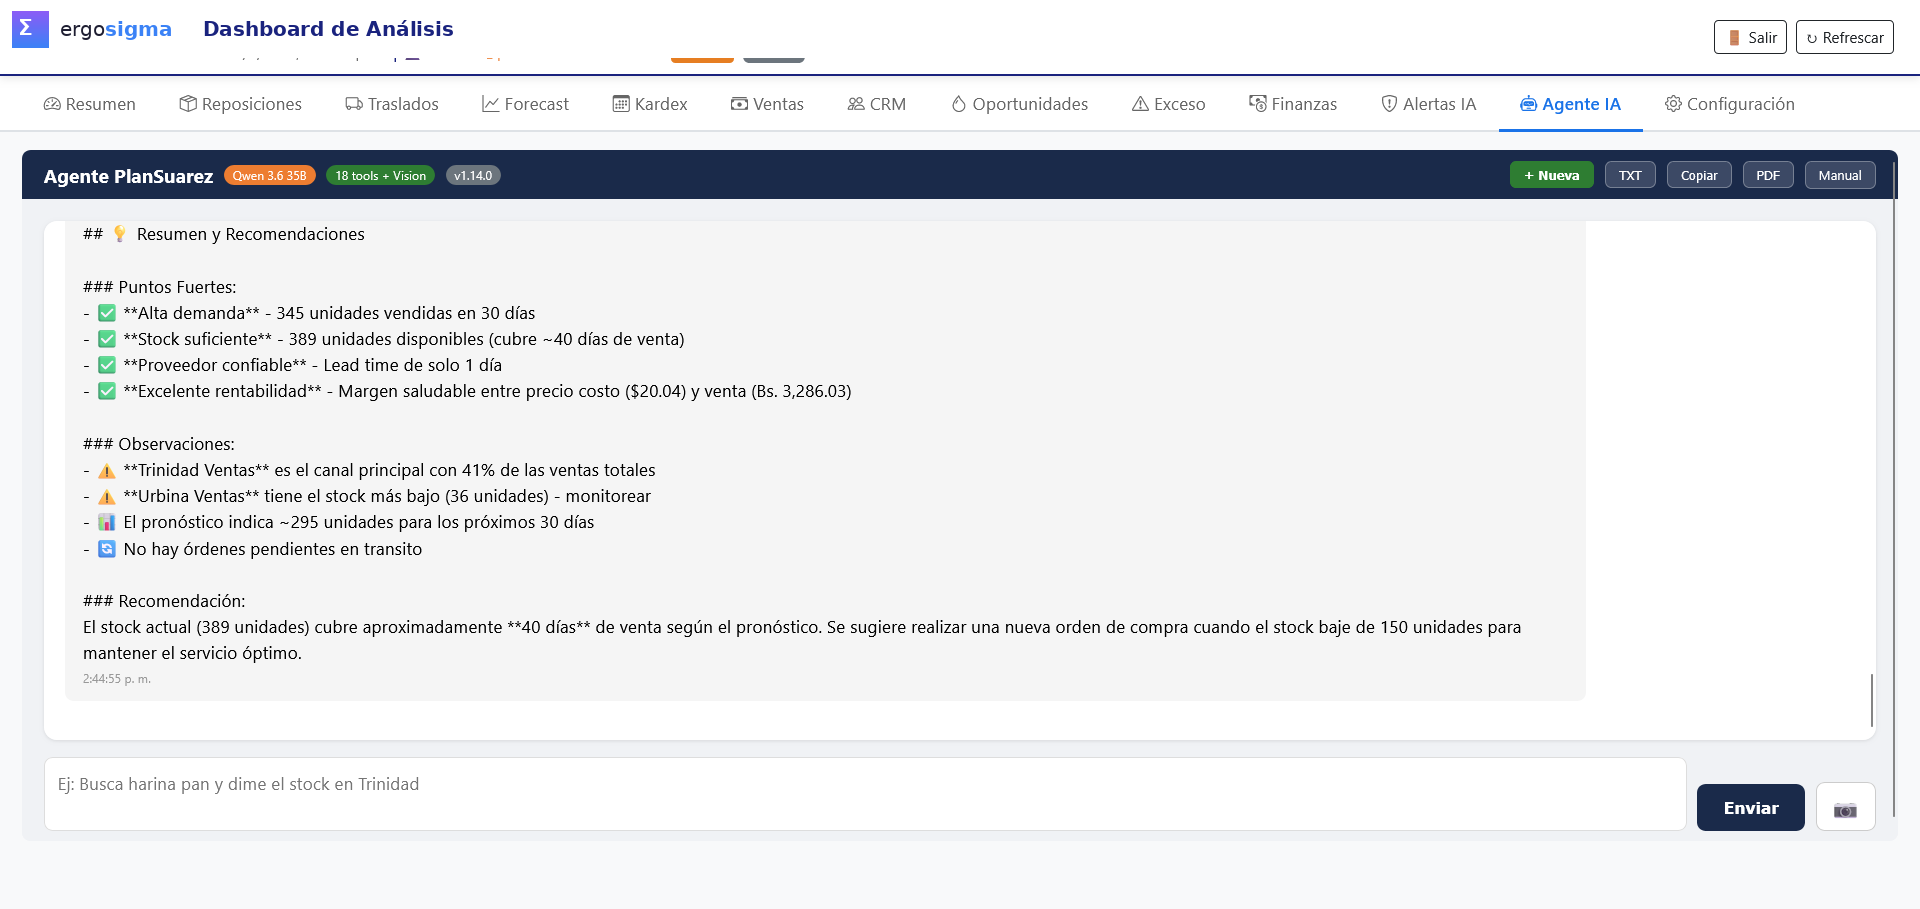
Task: Open the Kardex tab
Action: tap(650, 104)
